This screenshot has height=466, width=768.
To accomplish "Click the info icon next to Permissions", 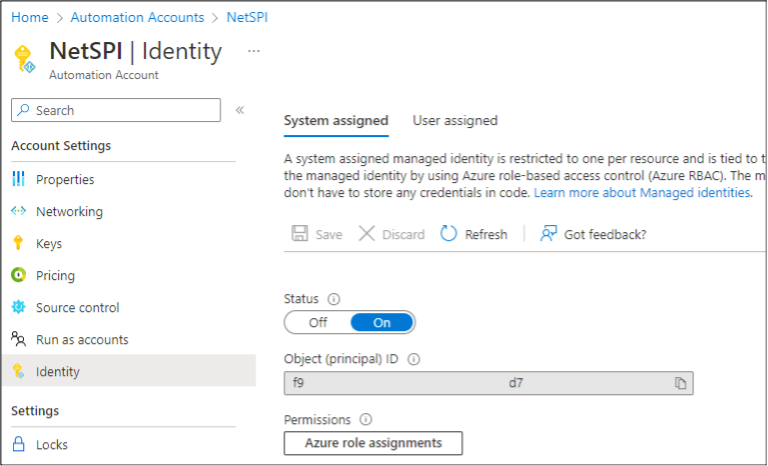I will pos(366,420).
